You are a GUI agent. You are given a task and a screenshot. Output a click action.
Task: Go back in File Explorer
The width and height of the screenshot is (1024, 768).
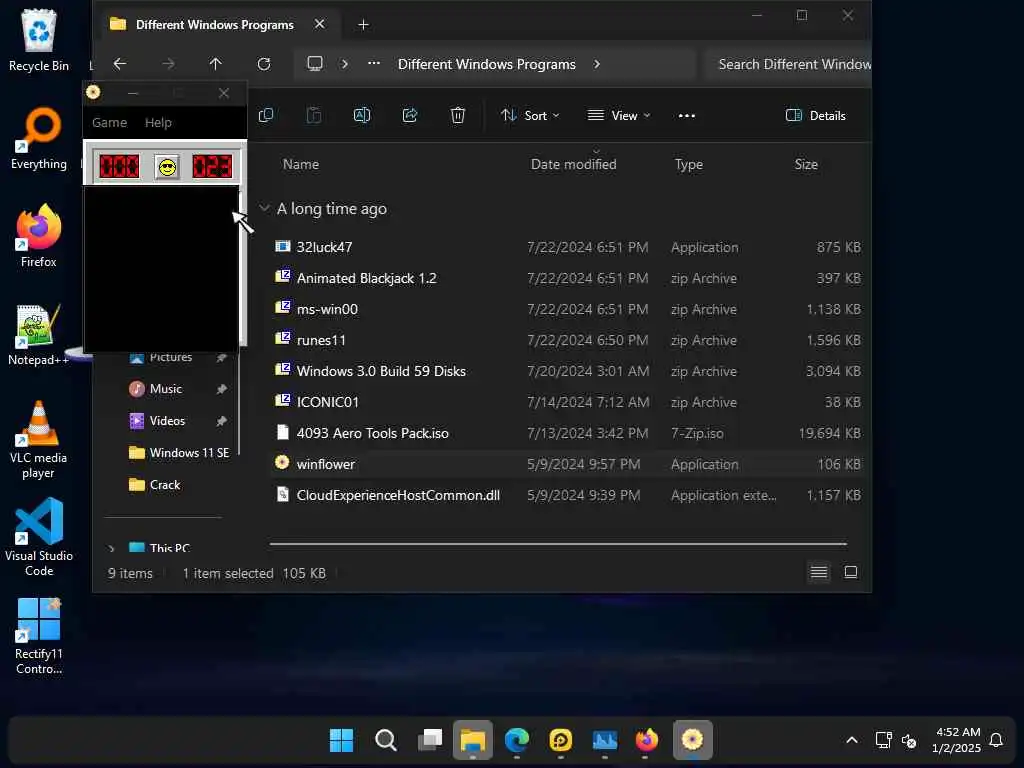click(x=120, y=64)
